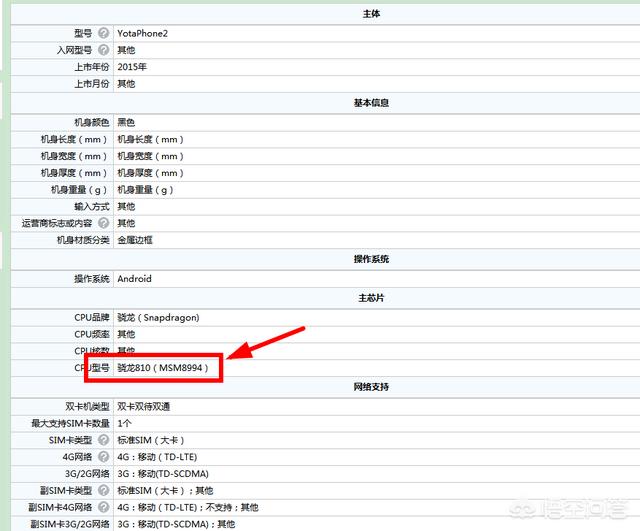Viewport: 640px width, 531px height.
Task: Click the 主体 section header
Action: (x=370, y=14)
